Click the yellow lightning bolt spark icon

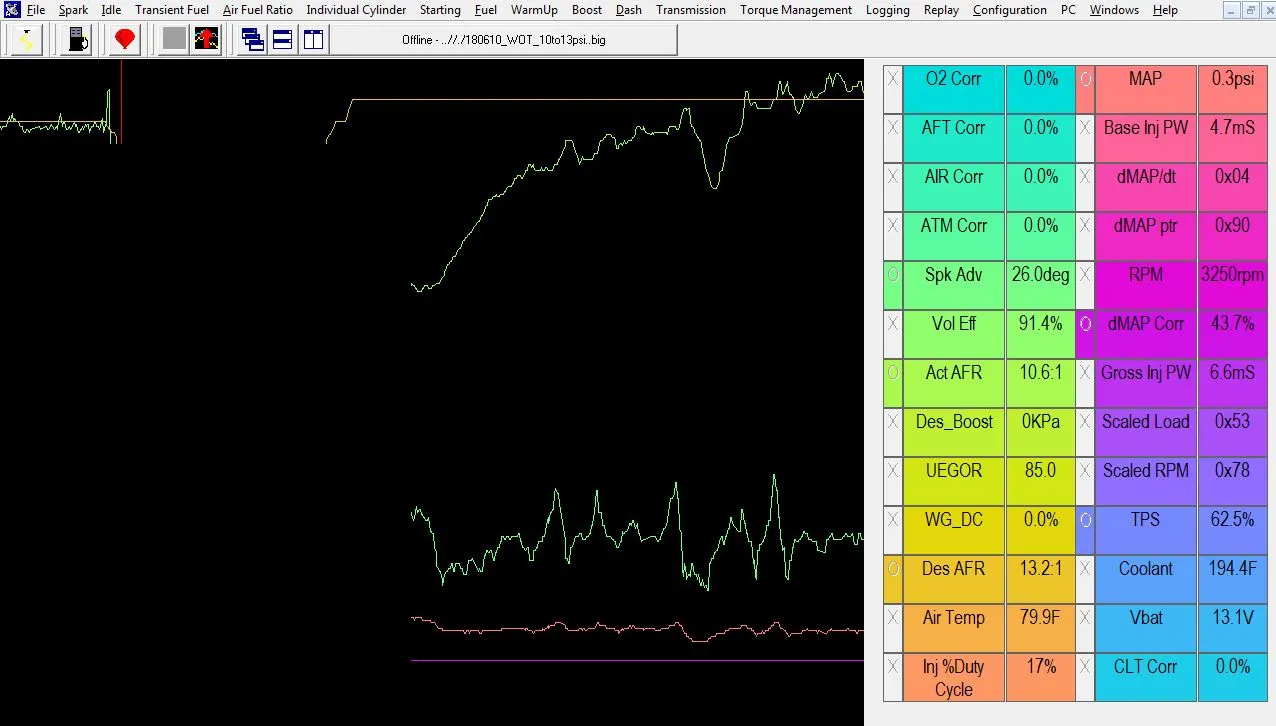point(25,40)
